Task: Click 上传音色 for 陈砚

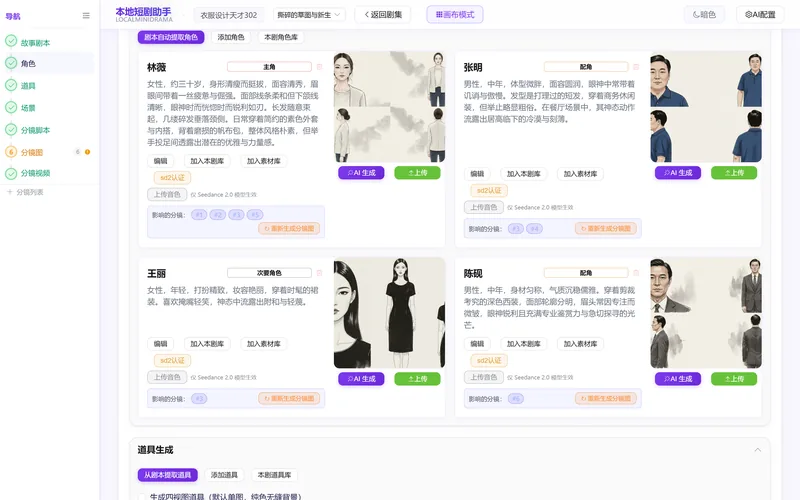Action: 484,377
